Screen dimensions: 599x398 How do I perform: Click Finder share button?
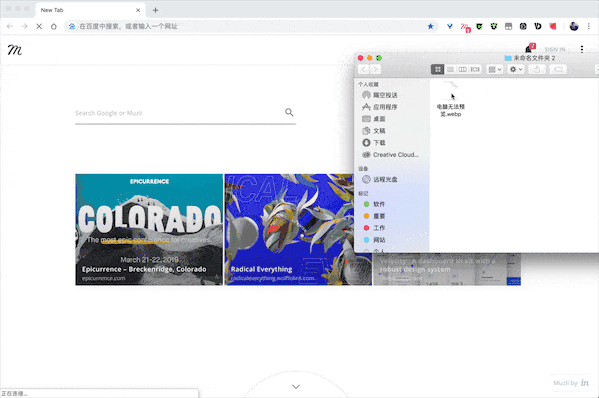(x=537, y=70)
